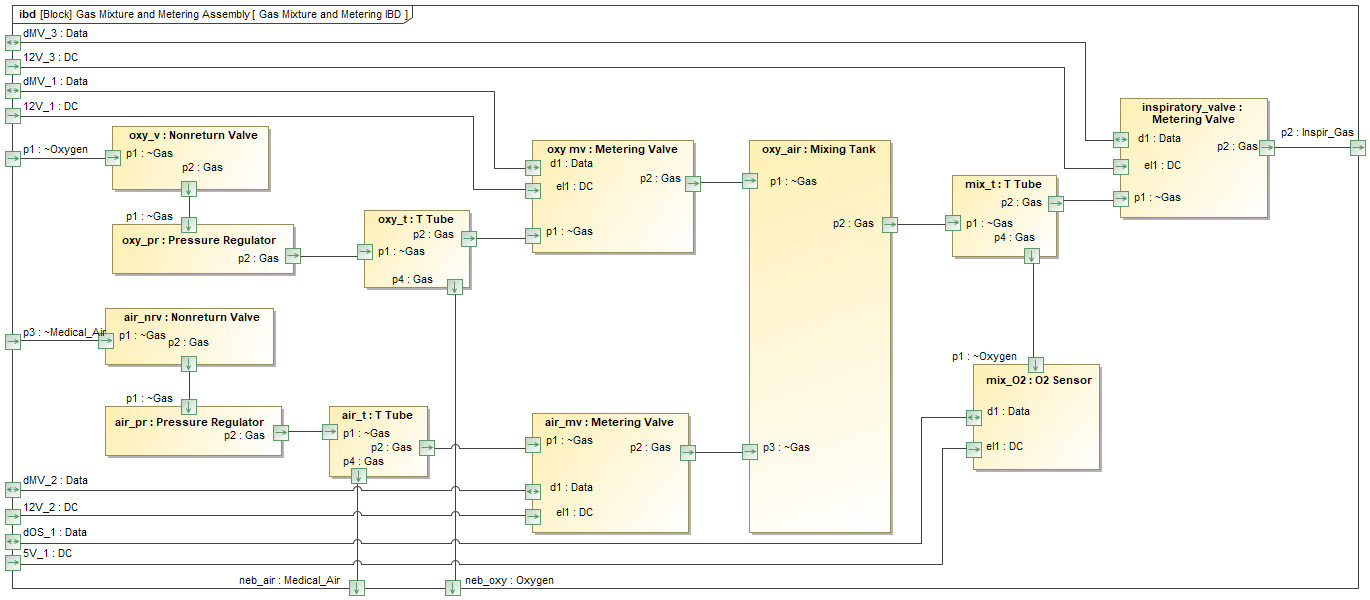Click the neb_air : Medical_Air port arrow icon
Screen dimensions: 1370x600
[357, 588]
